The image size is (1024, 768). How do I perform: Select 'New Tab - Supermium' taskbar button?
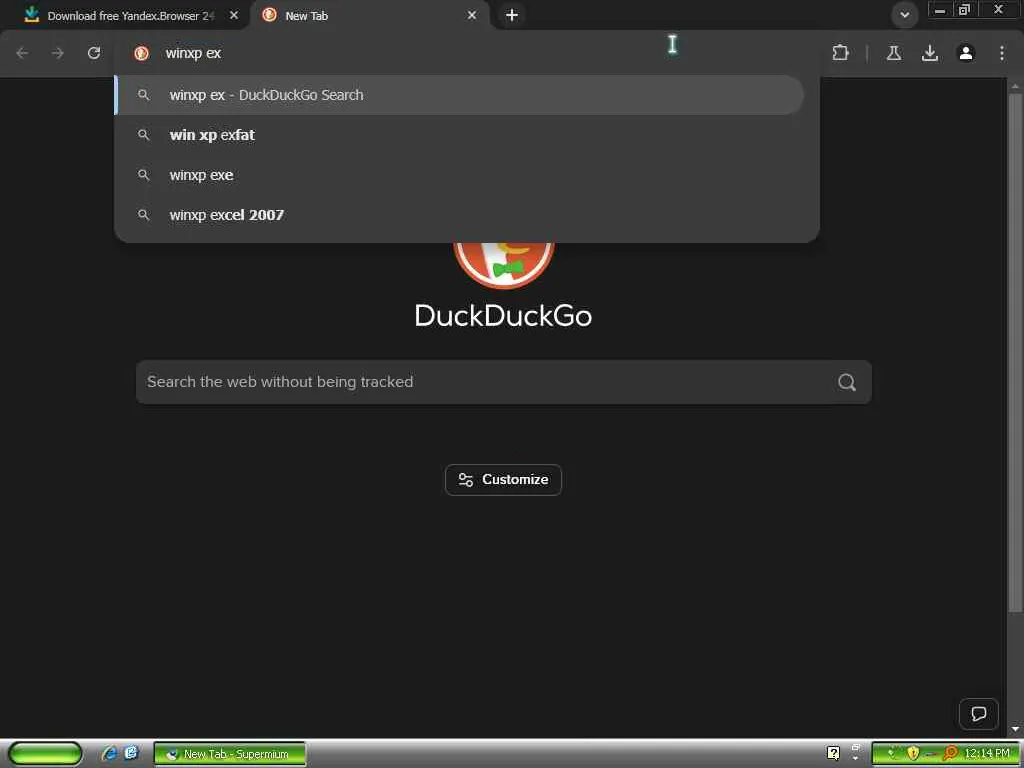[x=229, y=754]
